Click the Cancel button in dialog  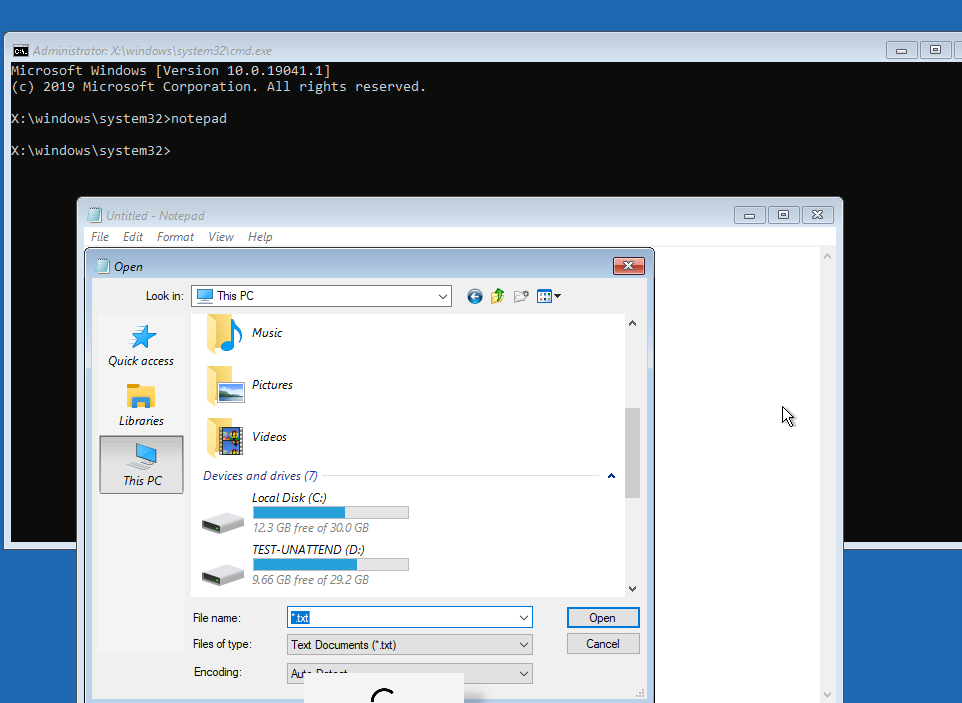603,643
